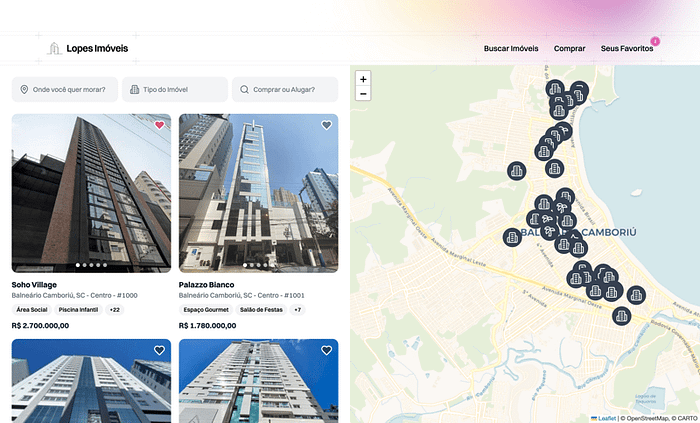
Task: Click the location pin icon in search
Action: point(24,89)
